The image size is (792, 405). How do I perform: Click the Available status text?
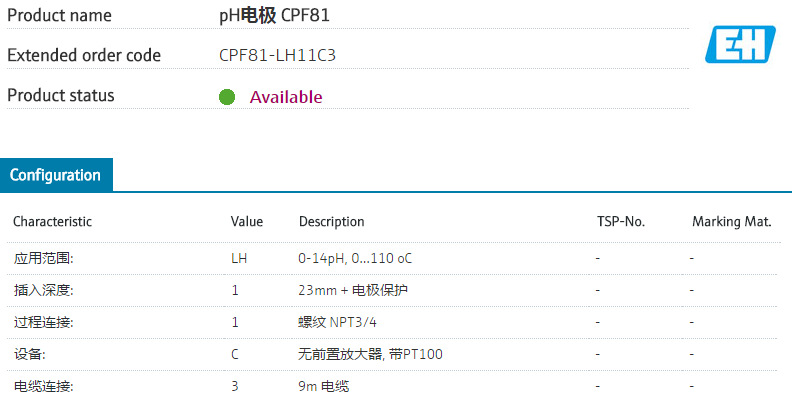pyautogui.click(x=286, y=97)
